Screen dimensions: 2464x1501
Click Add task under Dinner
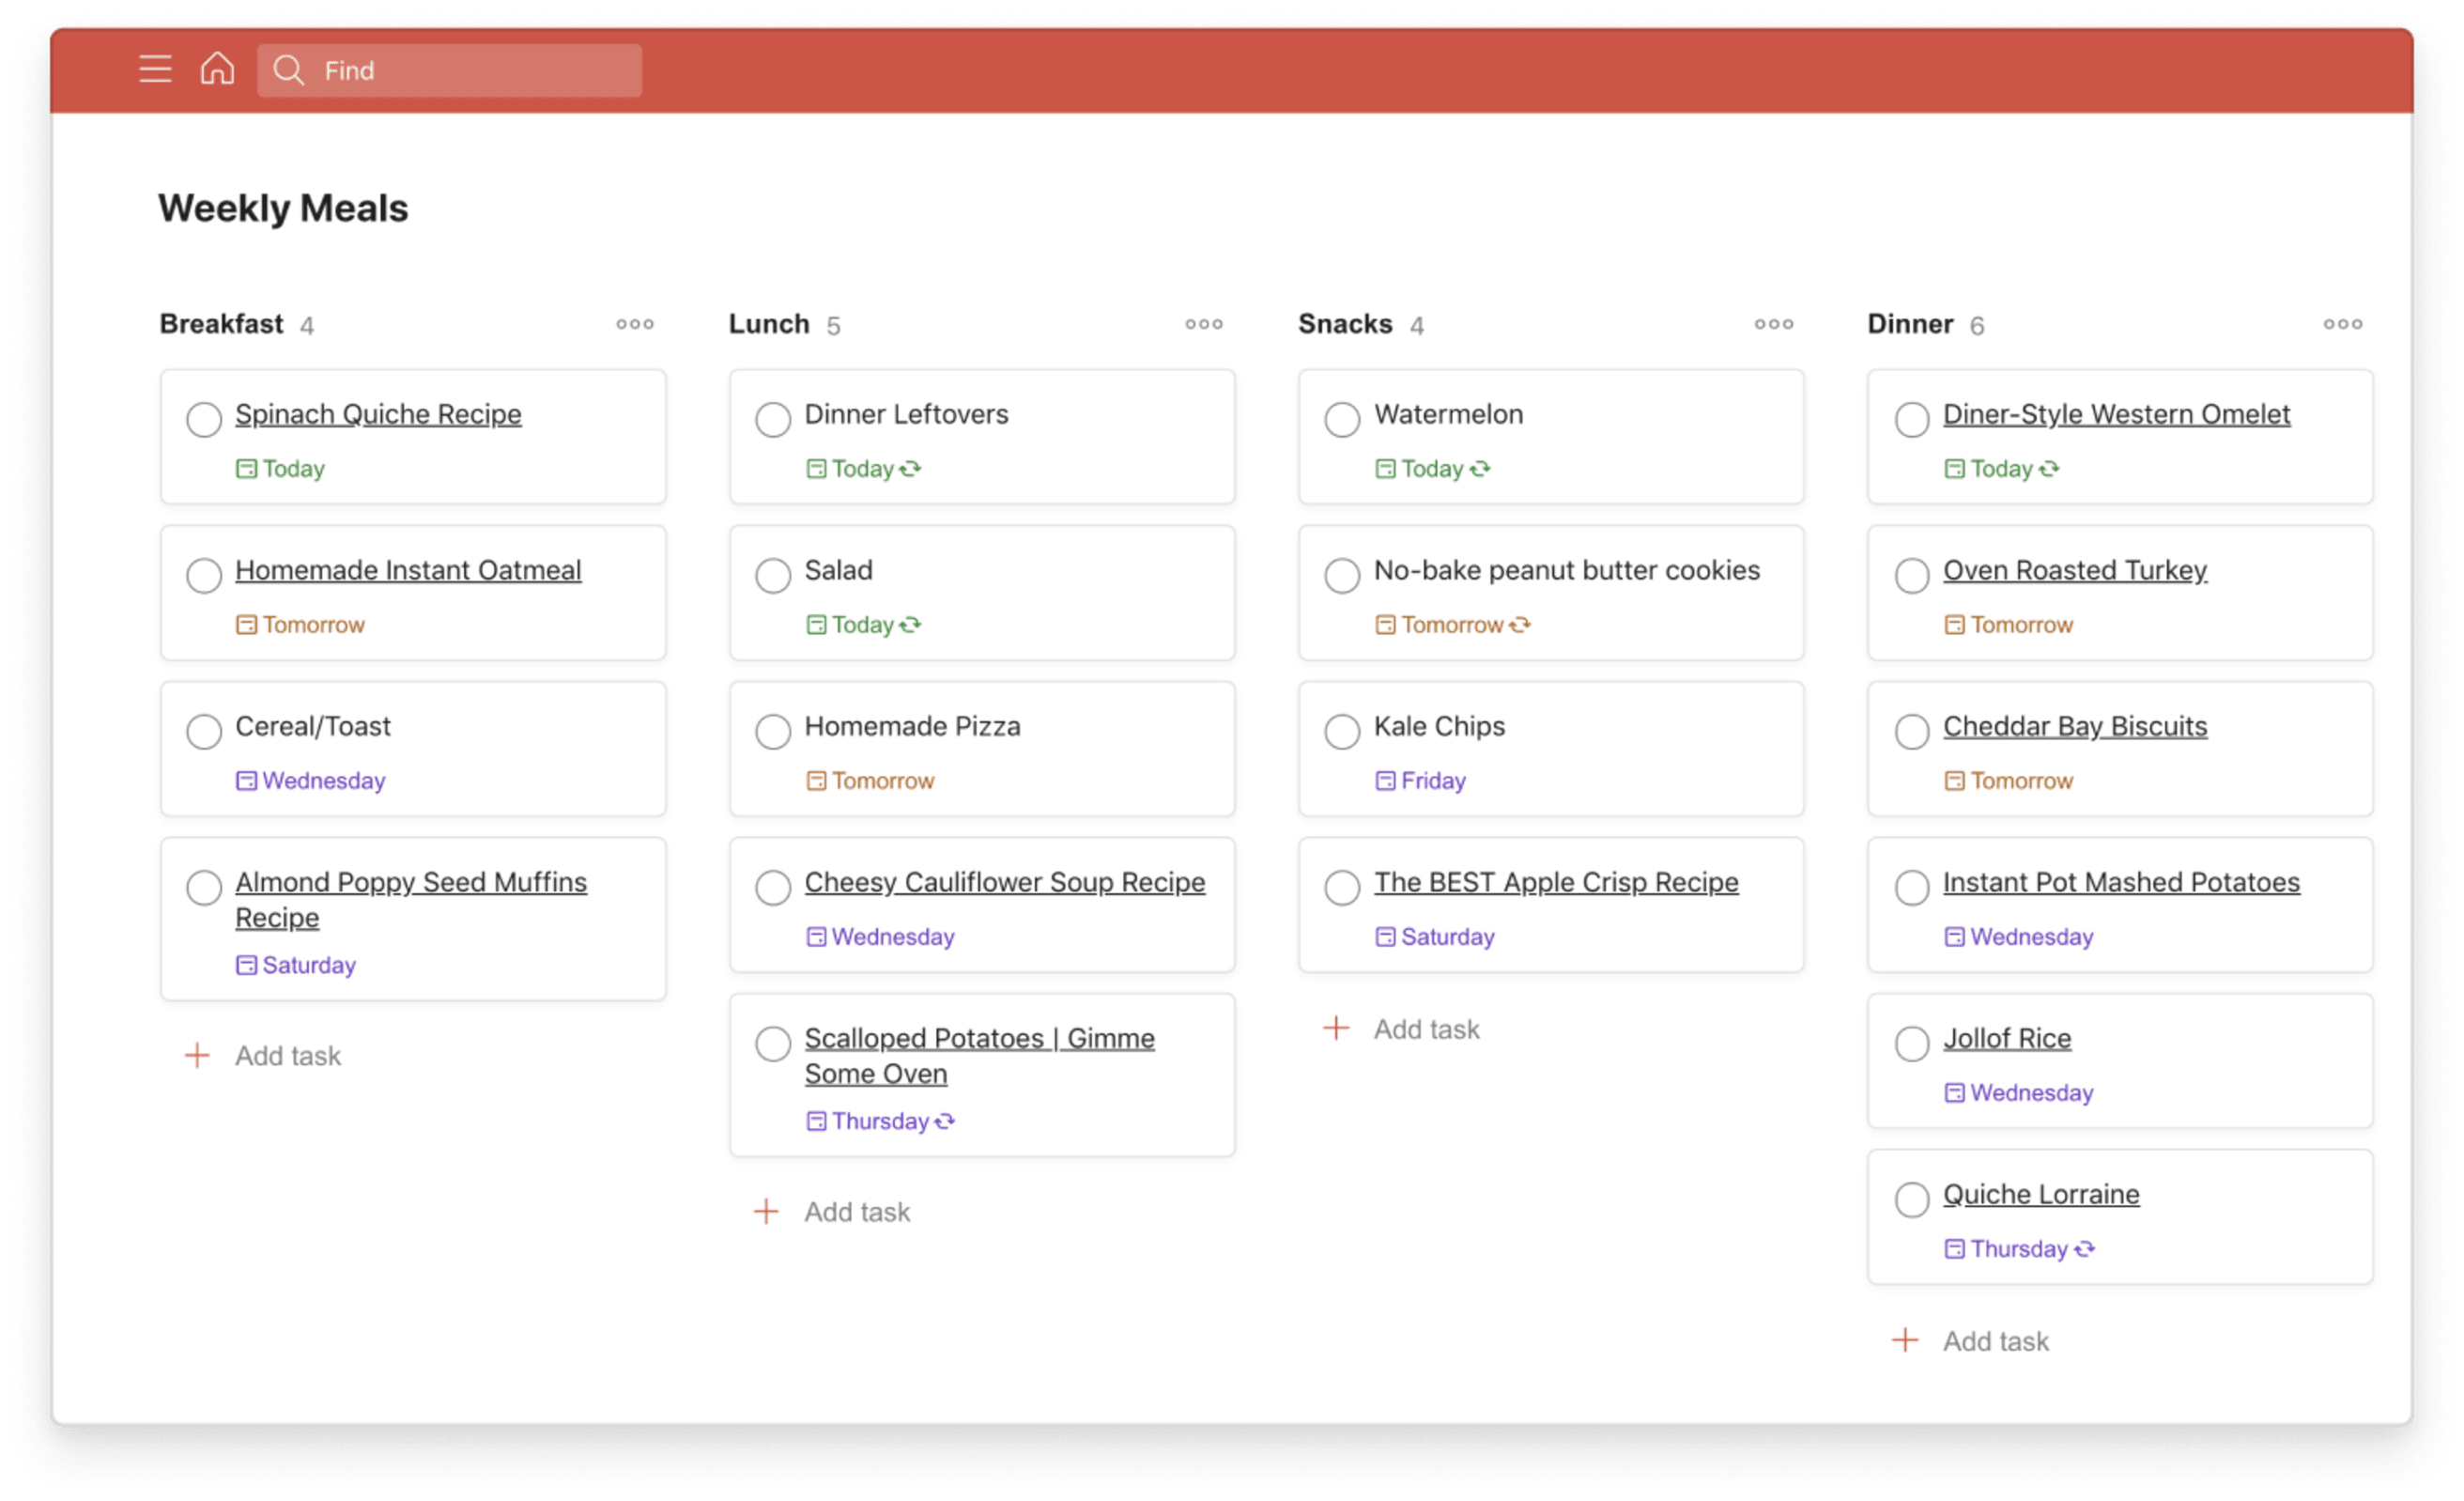click(x=1997, y=1341)
